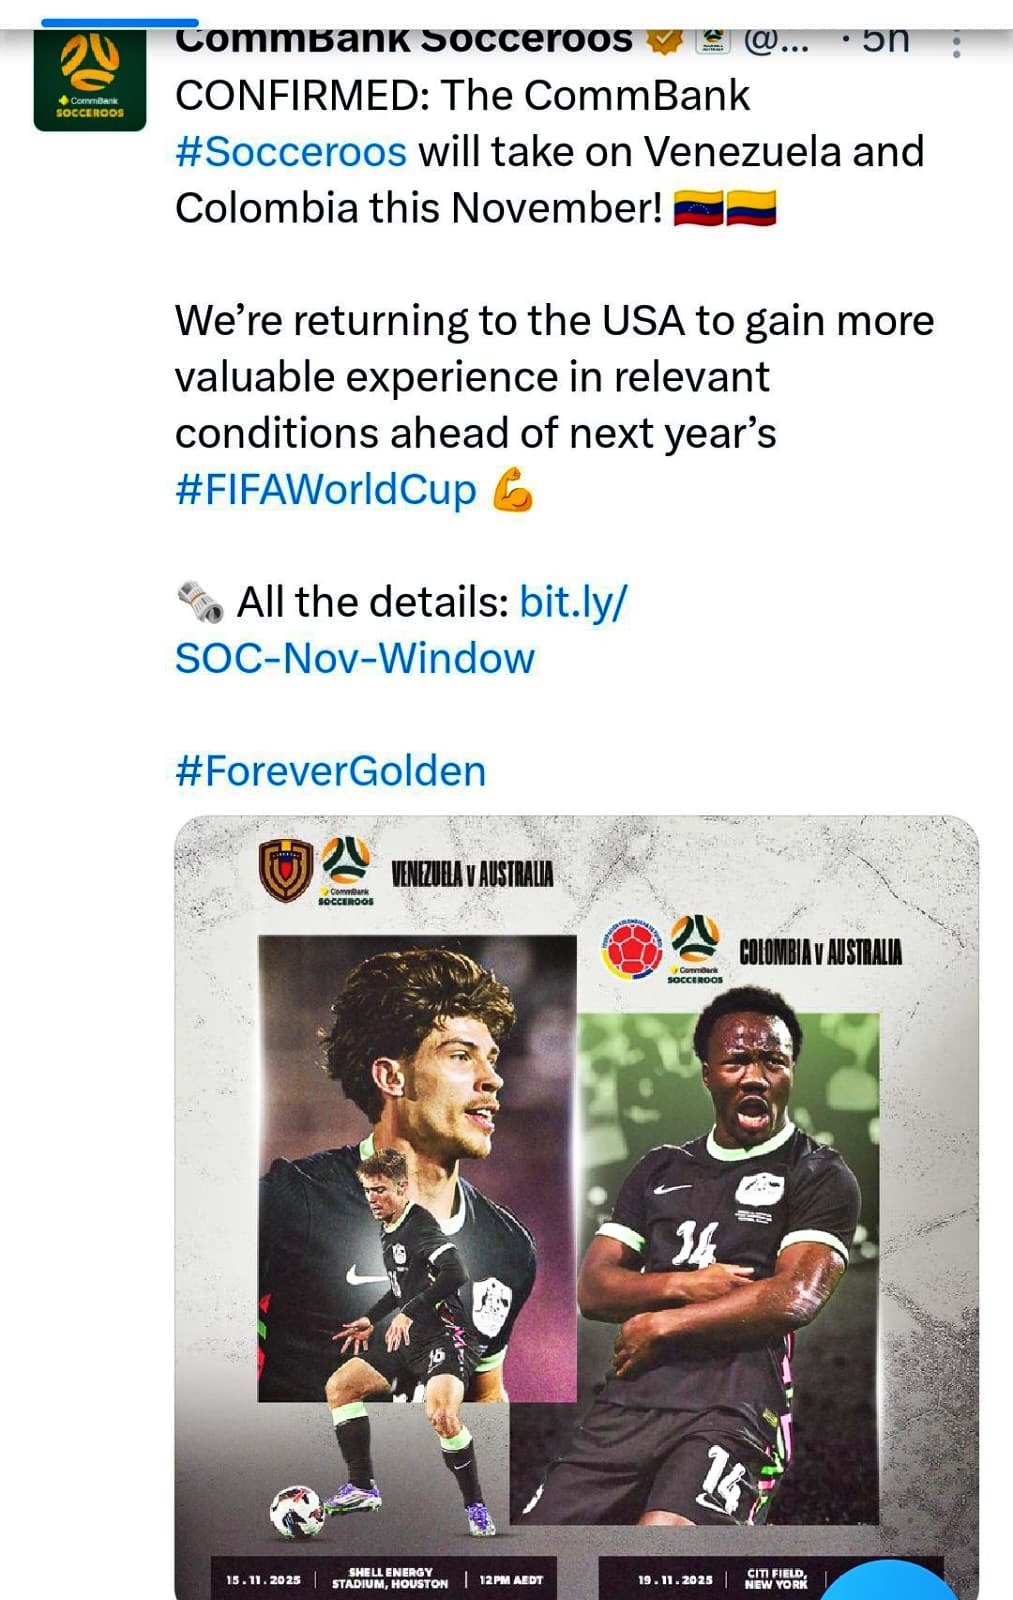Image resolution: width=1013 pixels, height=1600 pixels.
Task: Open the Venezuela v Australia player photo
Action: click(x=417, y=1170)
